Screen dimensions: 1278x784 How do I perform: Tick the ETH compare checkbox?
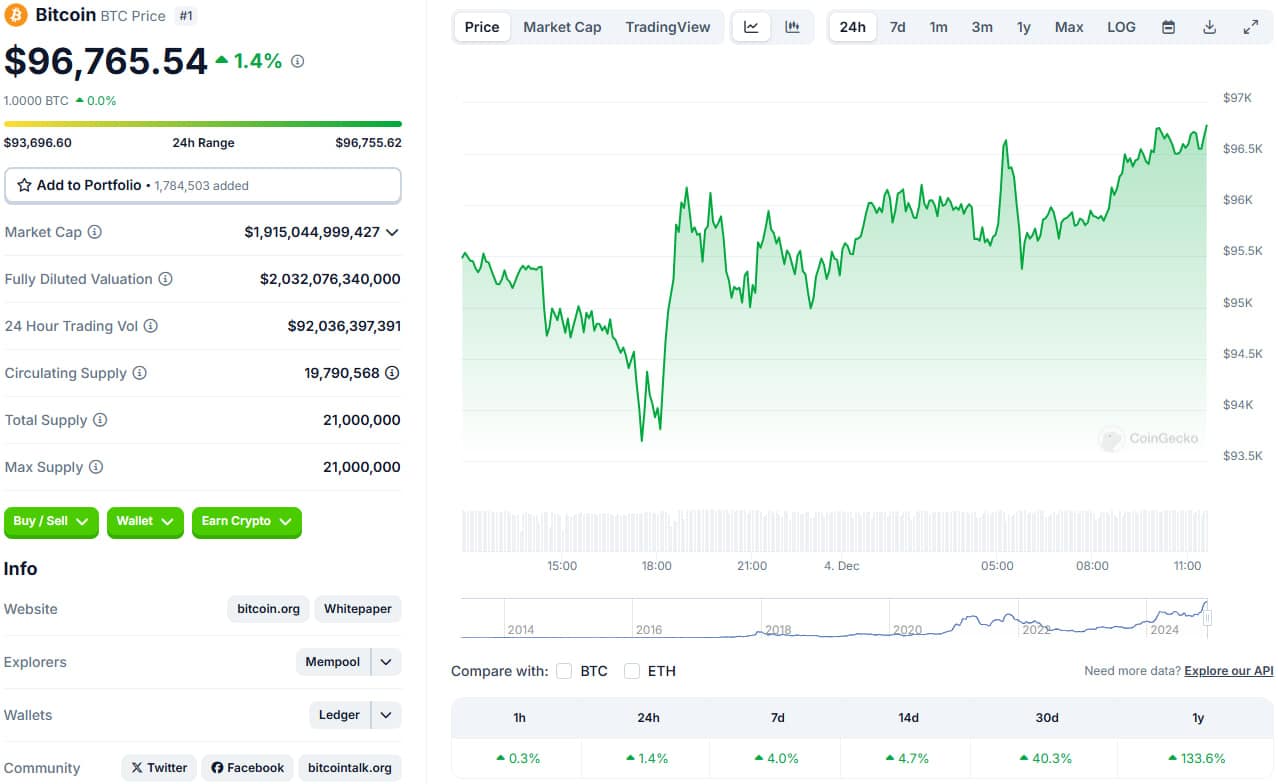point(632,671)
